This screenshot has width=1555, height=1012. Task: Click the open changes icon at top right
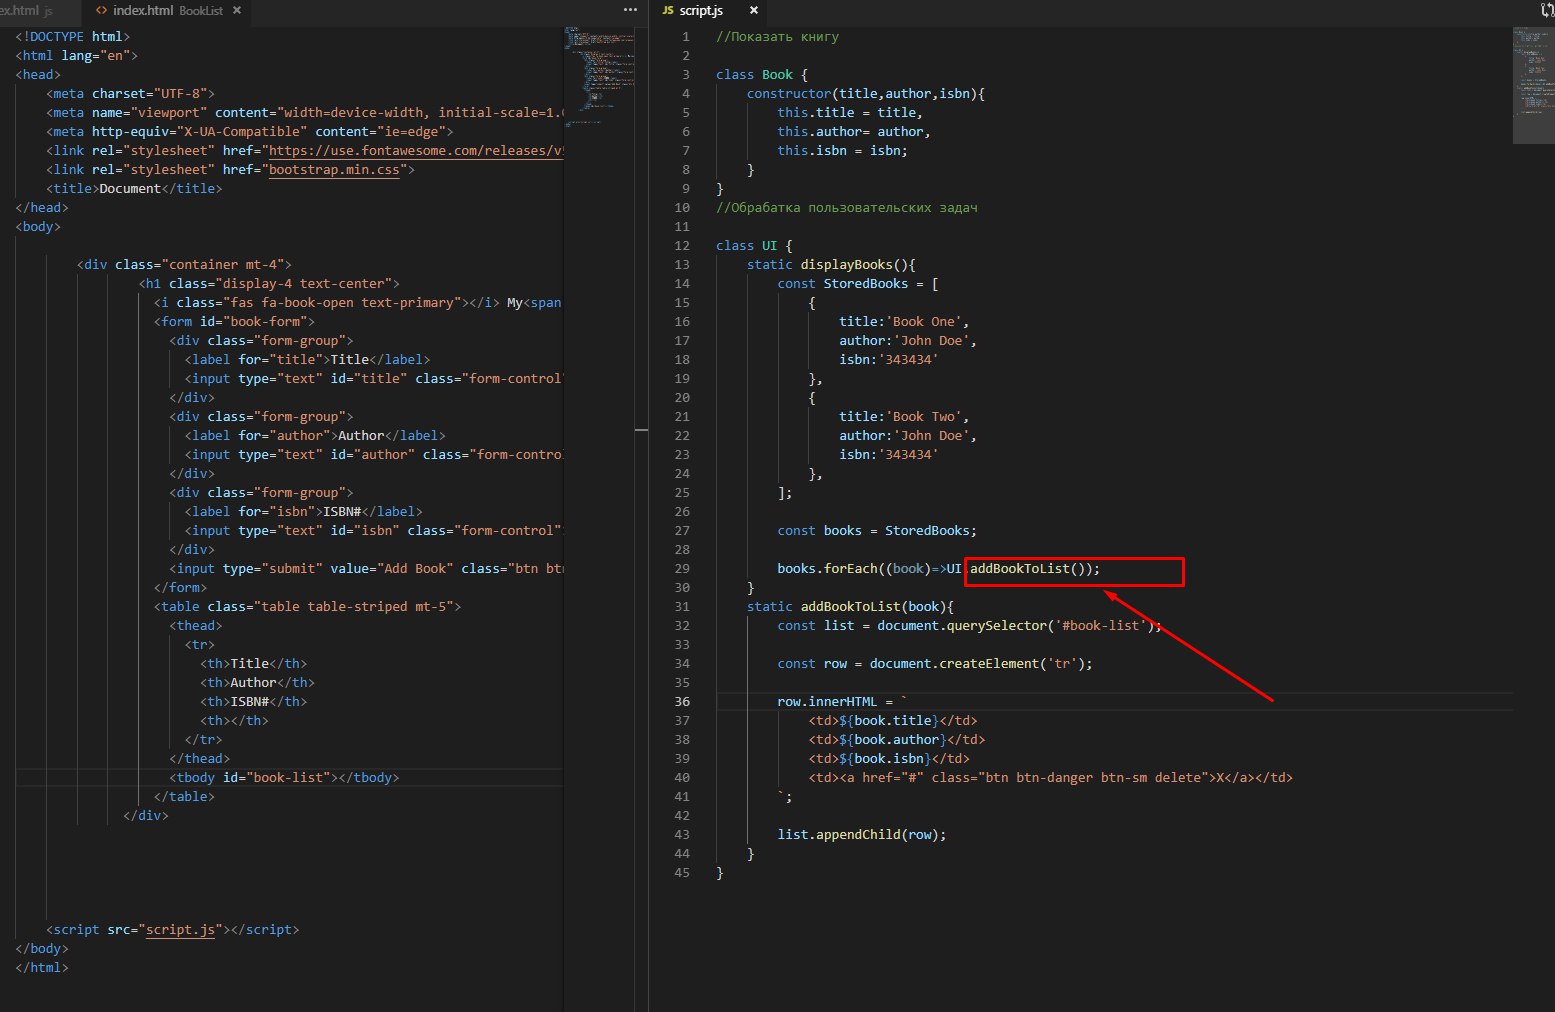[1548, 10]
